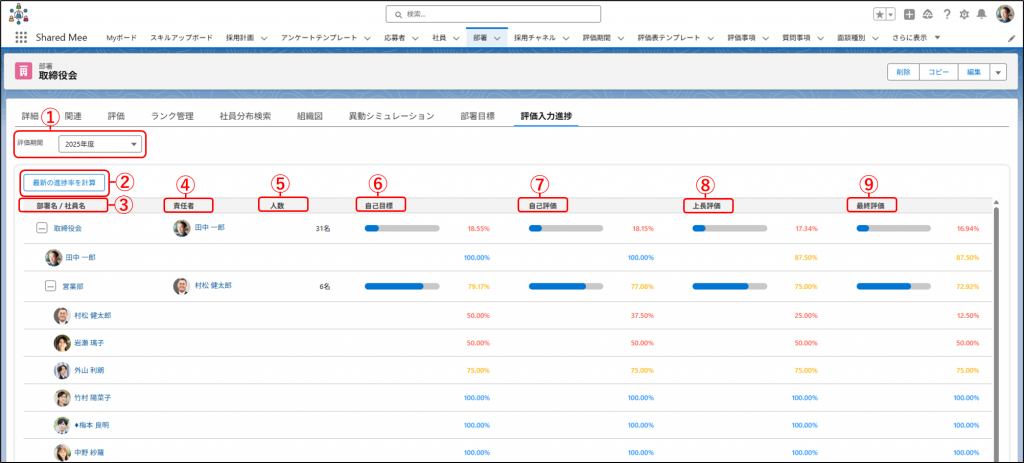Open the dropdown arrow next to 編集
This screenshot has height=463, width=1024.
coord(997,72)
